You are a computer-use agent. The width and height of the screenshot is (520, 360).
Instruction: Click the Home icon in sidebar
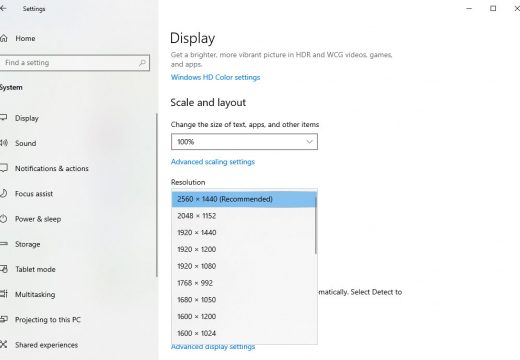coord(3,38)
